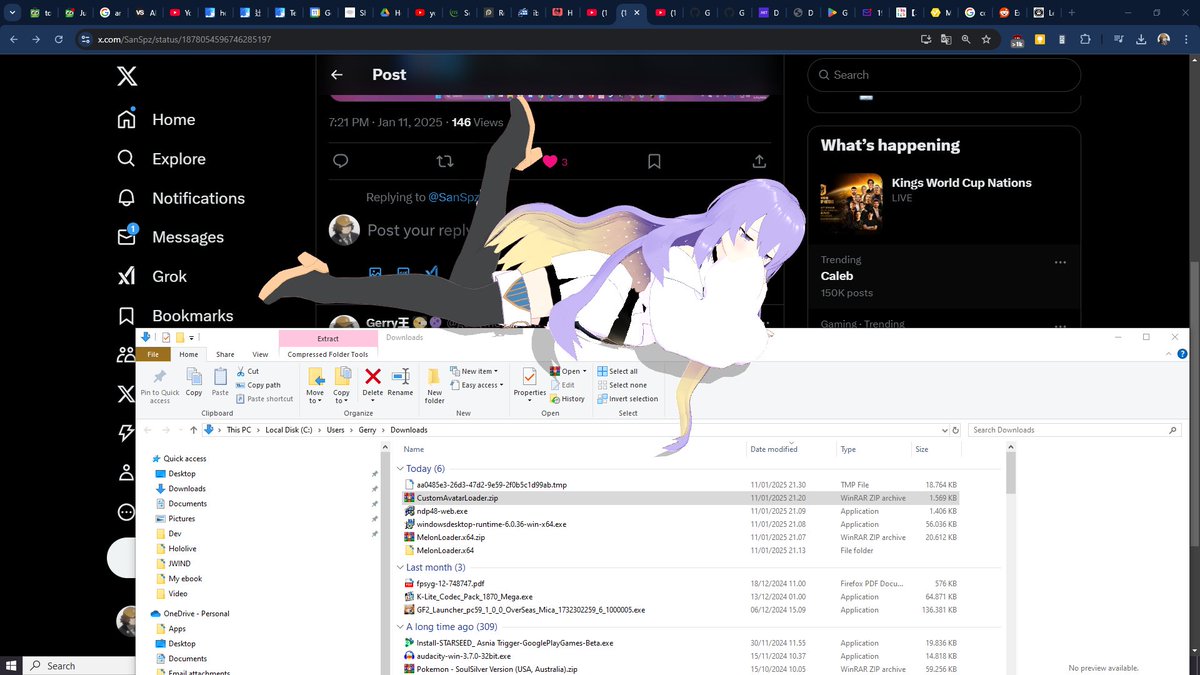Collapse the Last month (3) group
Screen dimensions: 1200x675
coord(401,567)
